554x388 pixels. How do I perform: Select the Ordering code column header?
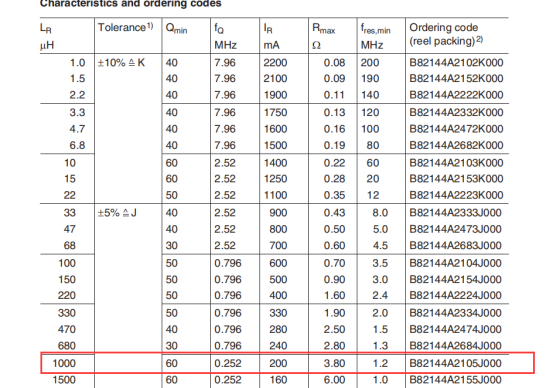click(x=446, y=34)
